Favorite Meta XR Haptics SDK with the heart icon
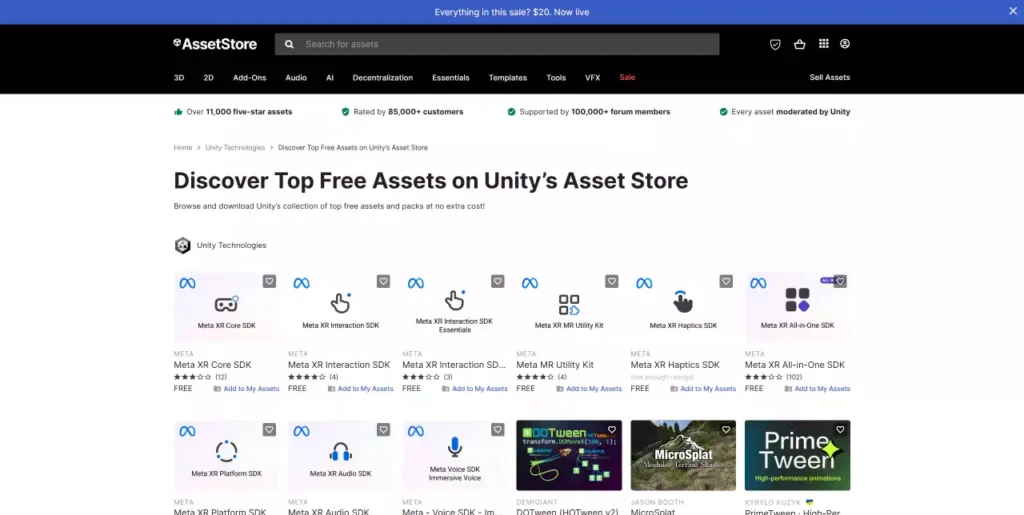Image resolution: width=1024 pixels, height=515 pixels. (726, 281)
